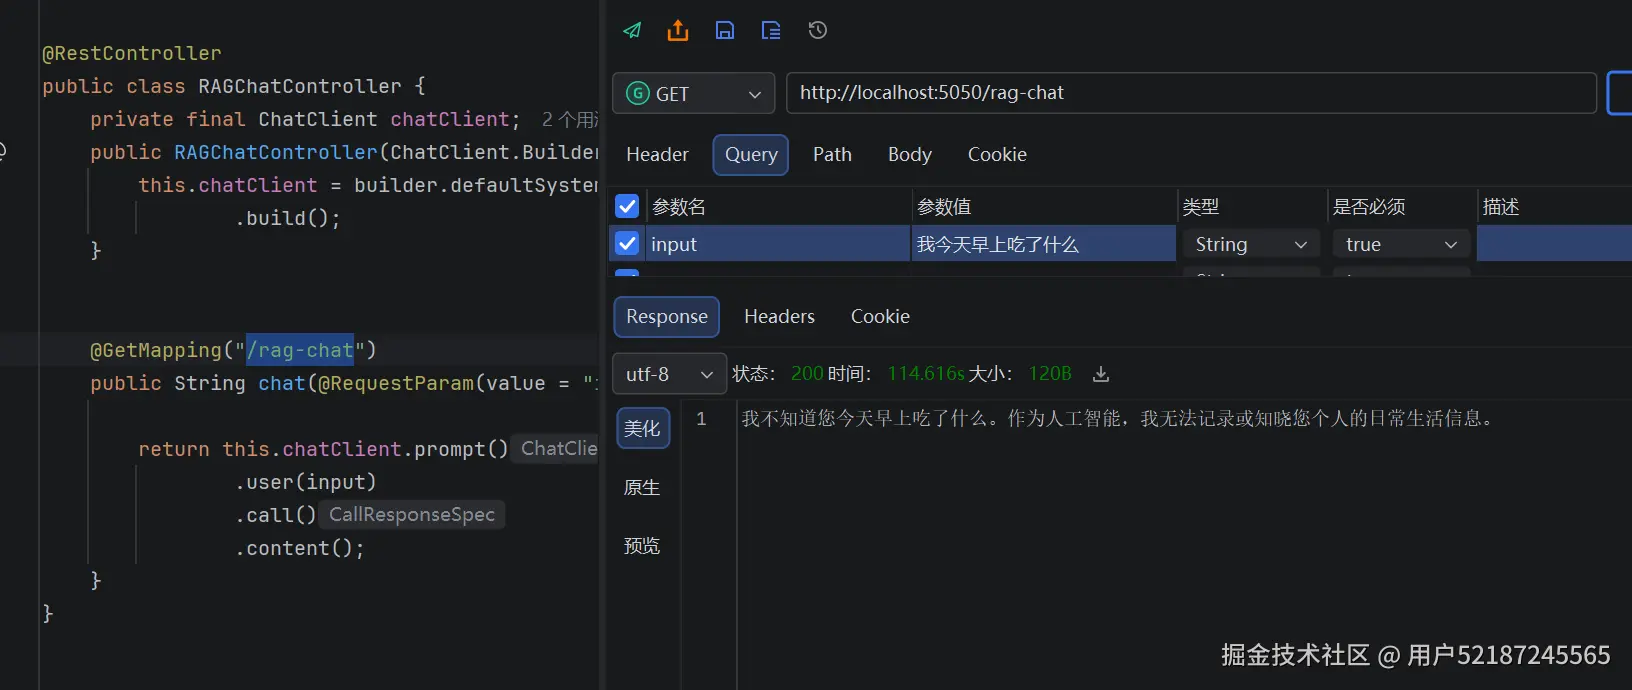Click the .user(input) code line

click(x=306, y=482)
